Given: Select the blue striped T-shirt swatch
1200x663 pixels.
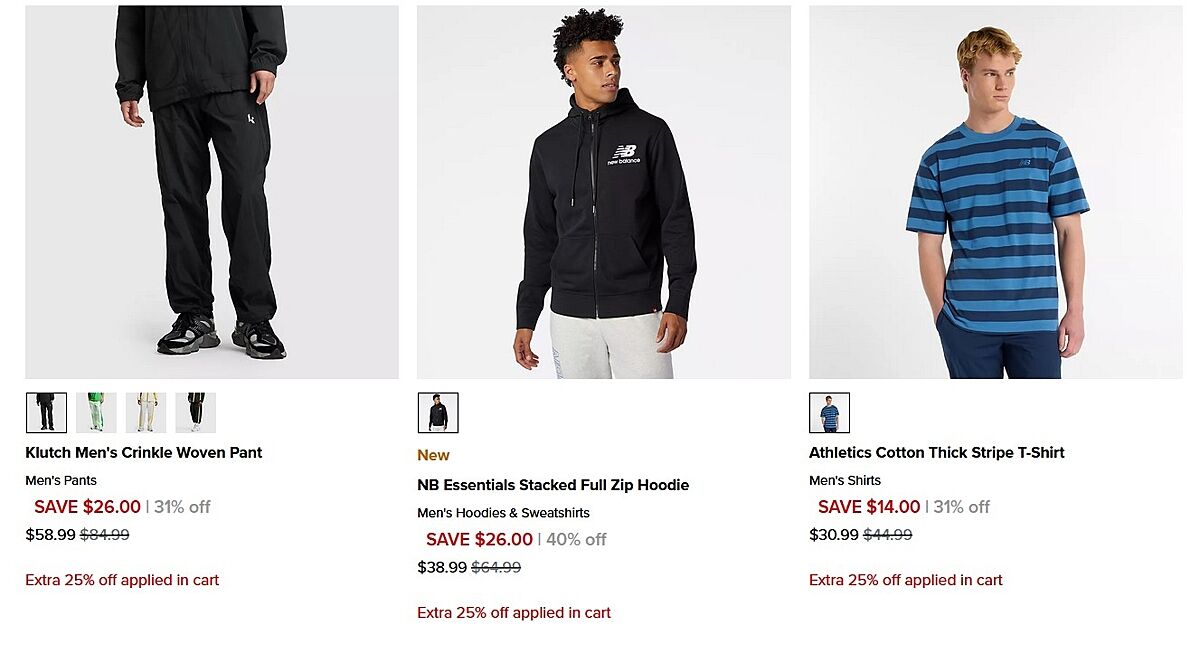Looking at the screenshot, I should 829,412.
